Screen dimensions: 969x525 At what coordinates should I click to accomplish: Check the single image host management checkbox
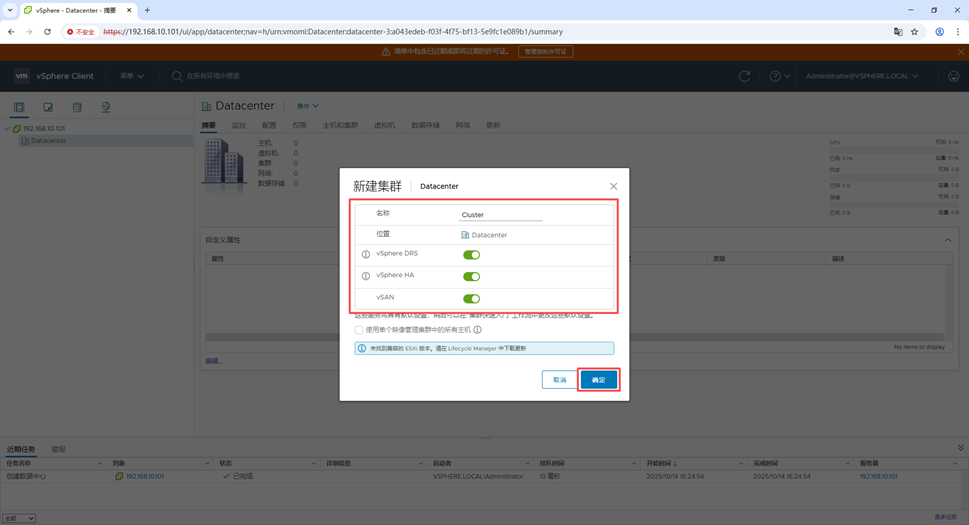click(x=359, y=330)
